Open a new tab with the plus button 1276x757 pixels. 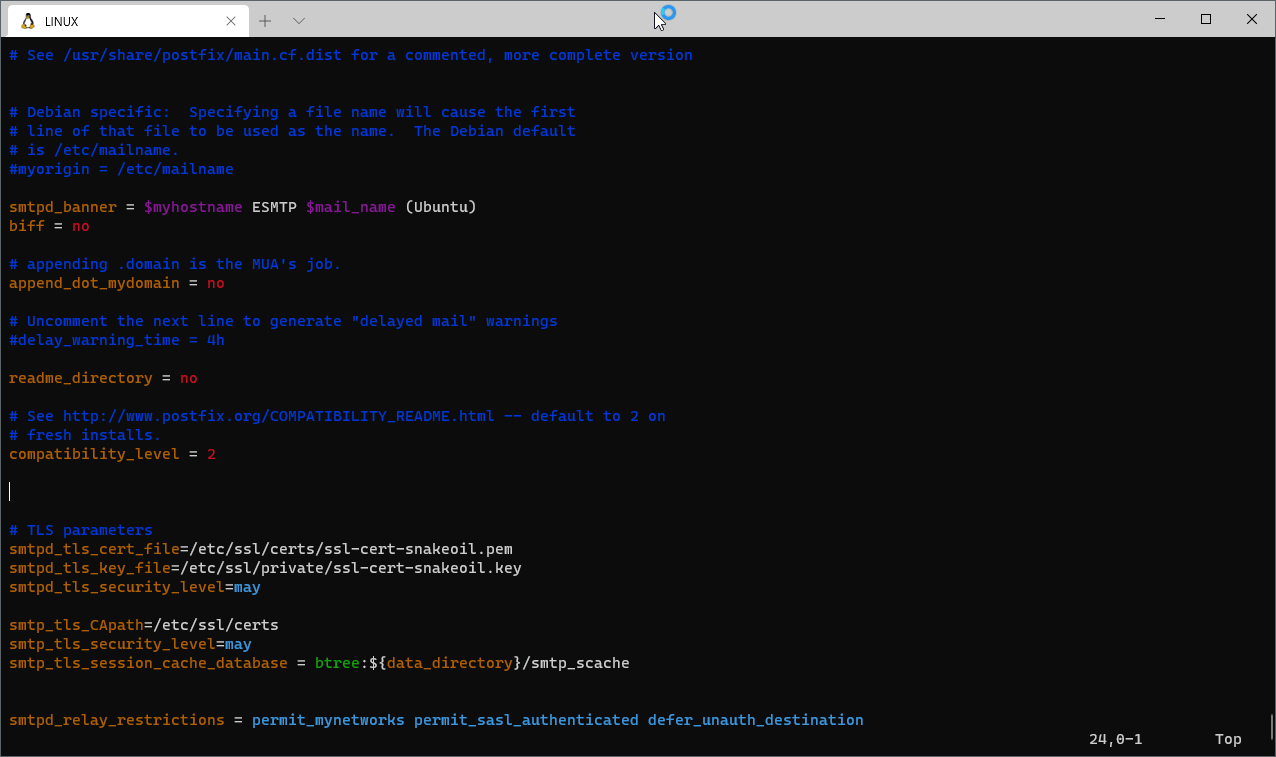[x=265, y=21]
